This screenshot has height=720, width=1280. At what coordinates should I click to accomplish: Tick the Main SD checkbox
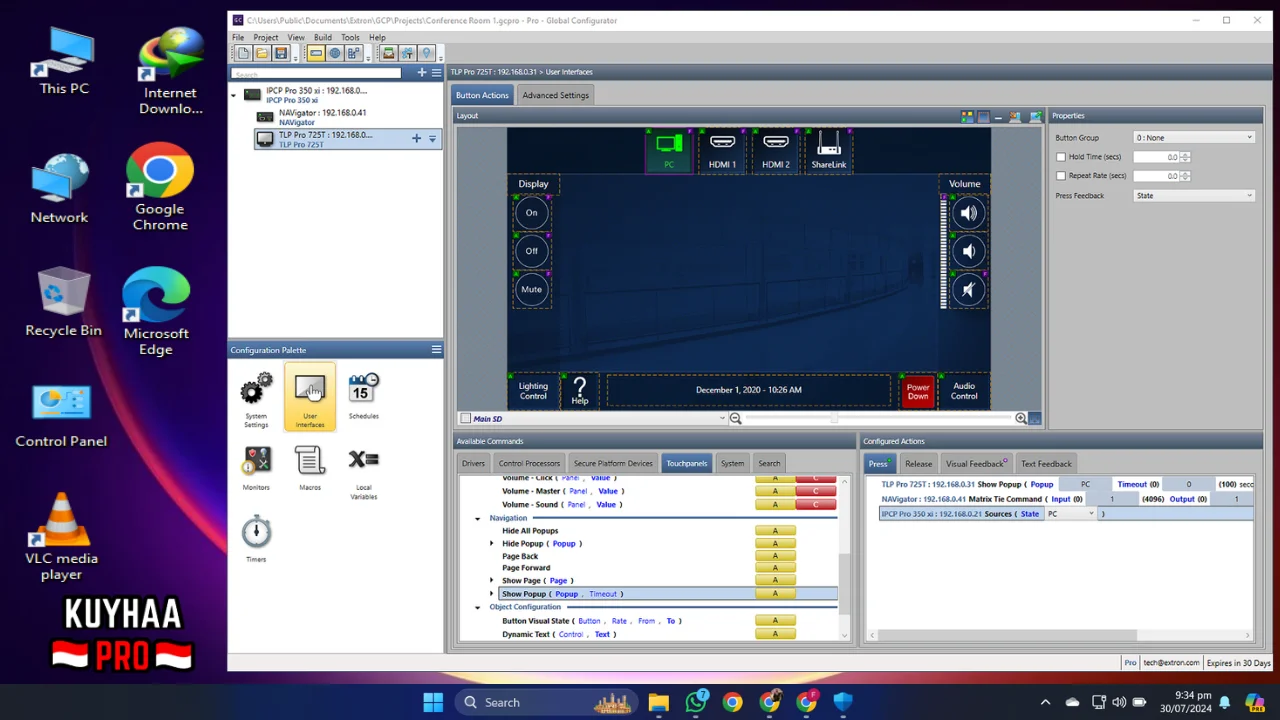pos(465,419)
